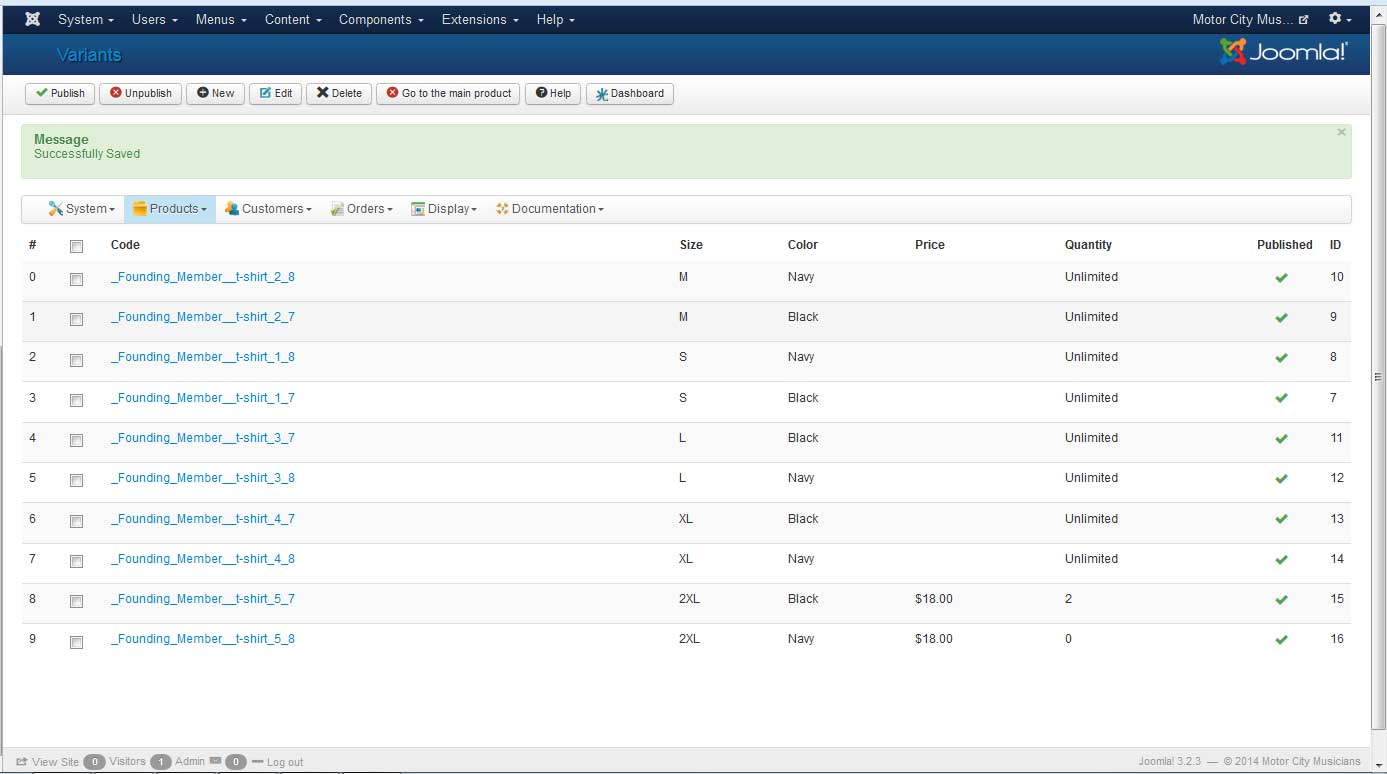Viewport: 1387px width, 774px height.
Task: Toggle the select-all checkbox in the table header
Action: click(x=77, y=246)
